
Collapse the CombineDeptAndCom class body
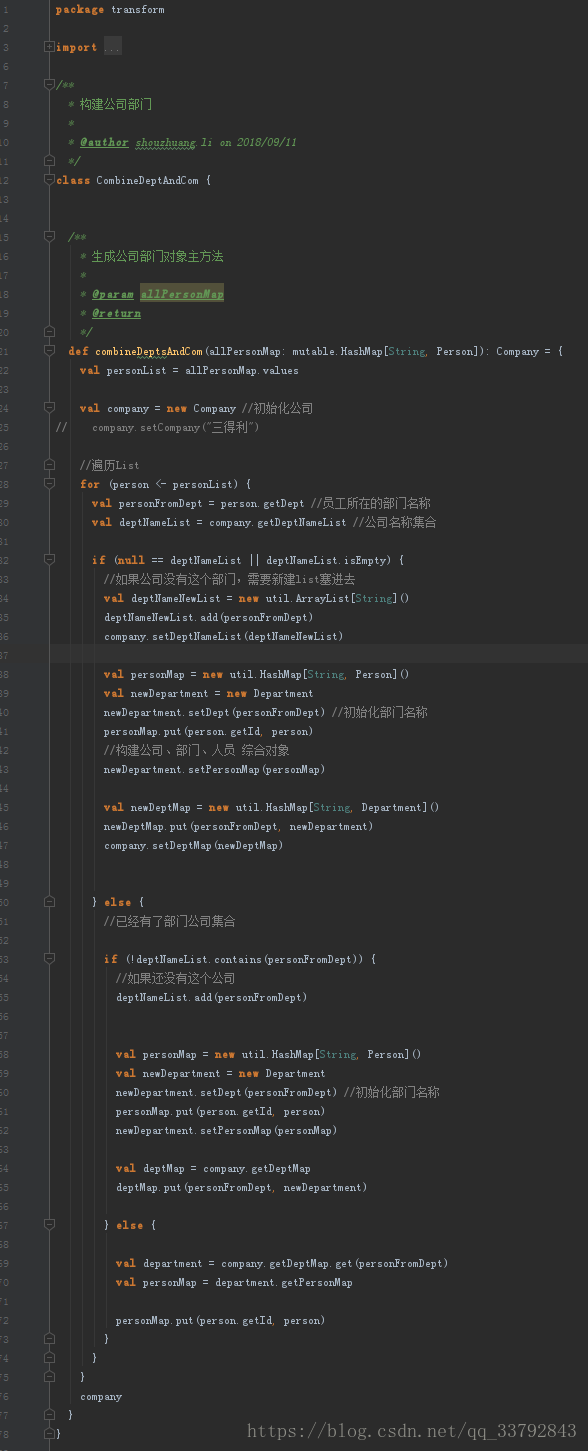[x=49, y=180]
